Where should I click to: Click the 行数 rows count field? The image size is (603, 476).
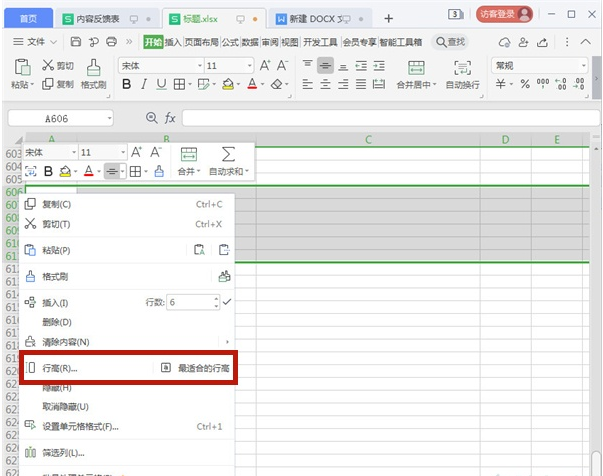[193, 302]
